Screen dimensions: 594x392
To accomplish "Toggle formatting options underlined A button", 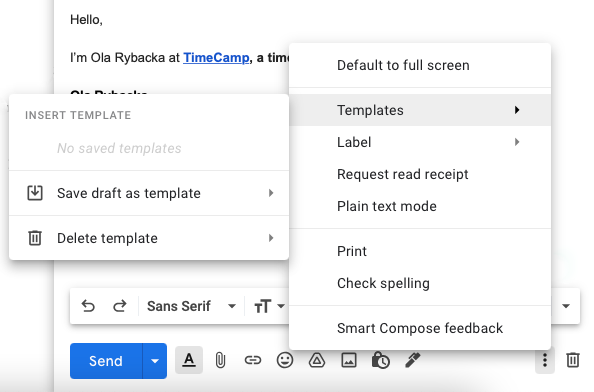I will click(189, 360).
